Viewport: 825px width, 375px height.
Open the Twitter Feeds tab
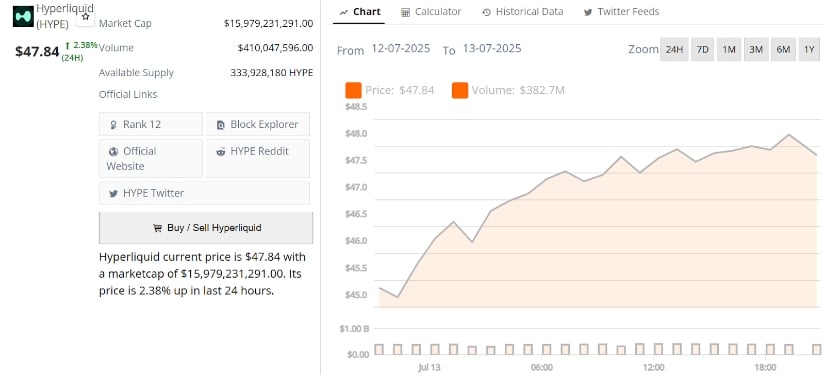[x=621, y=12]
